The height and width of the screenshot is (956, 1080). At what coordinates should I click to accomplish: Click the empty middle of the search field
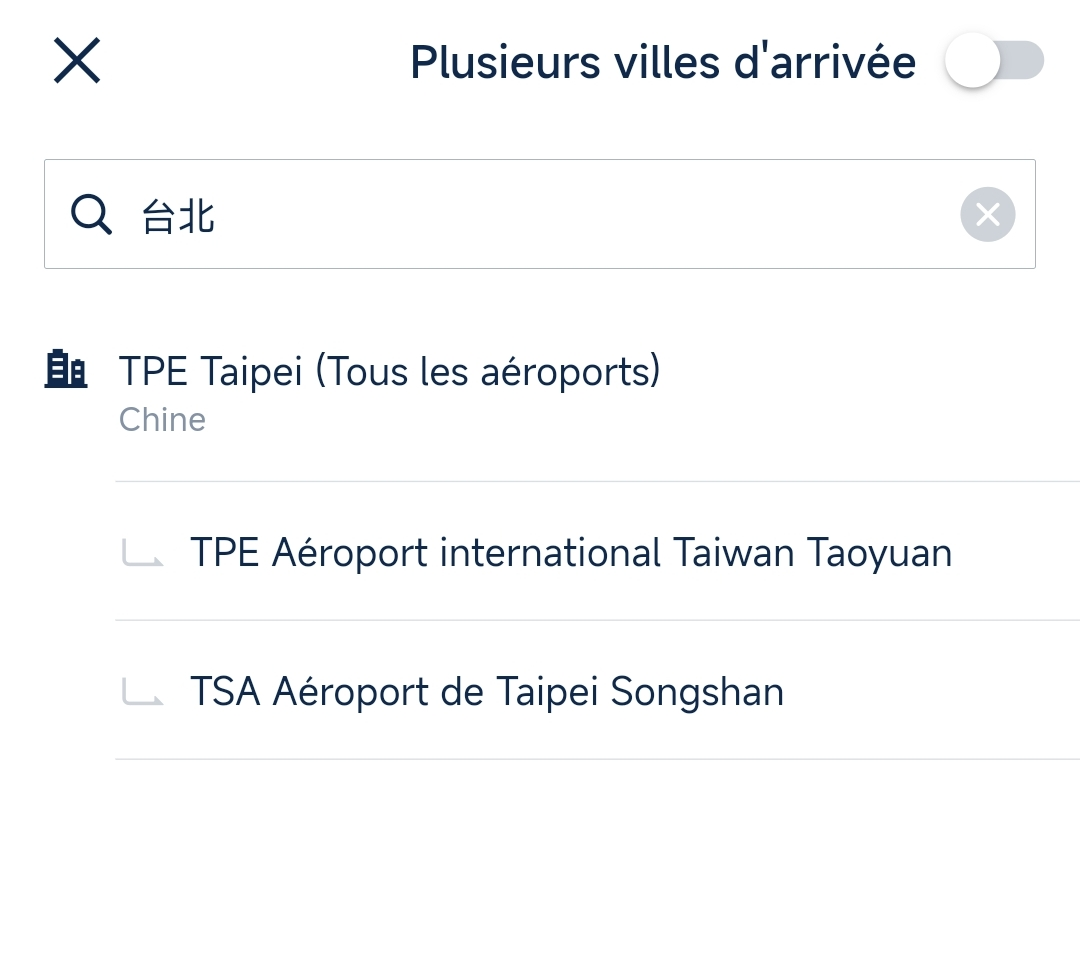[580, 214]
